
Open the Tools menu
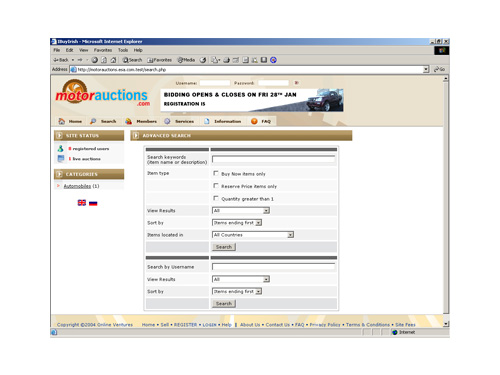point(123,50)
